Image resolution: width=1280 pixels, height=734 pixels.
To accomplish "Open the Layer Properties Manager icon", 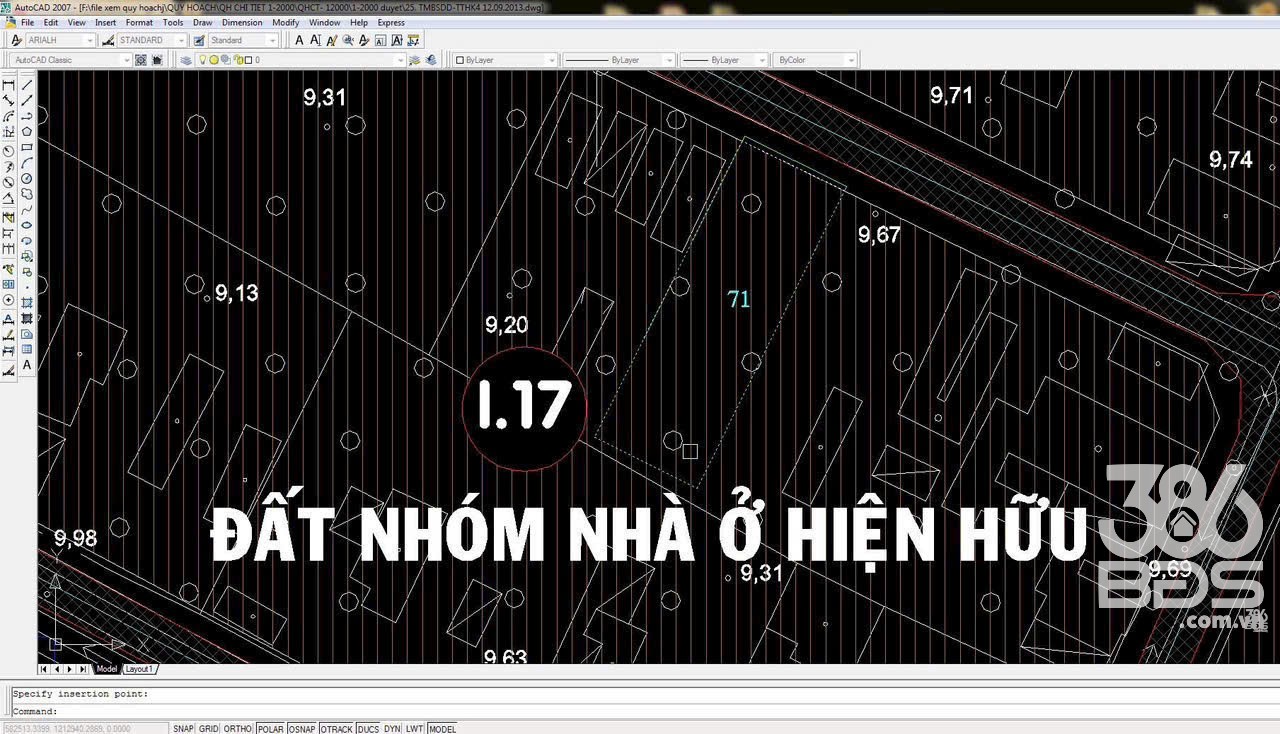I will (x=186, y=60).
